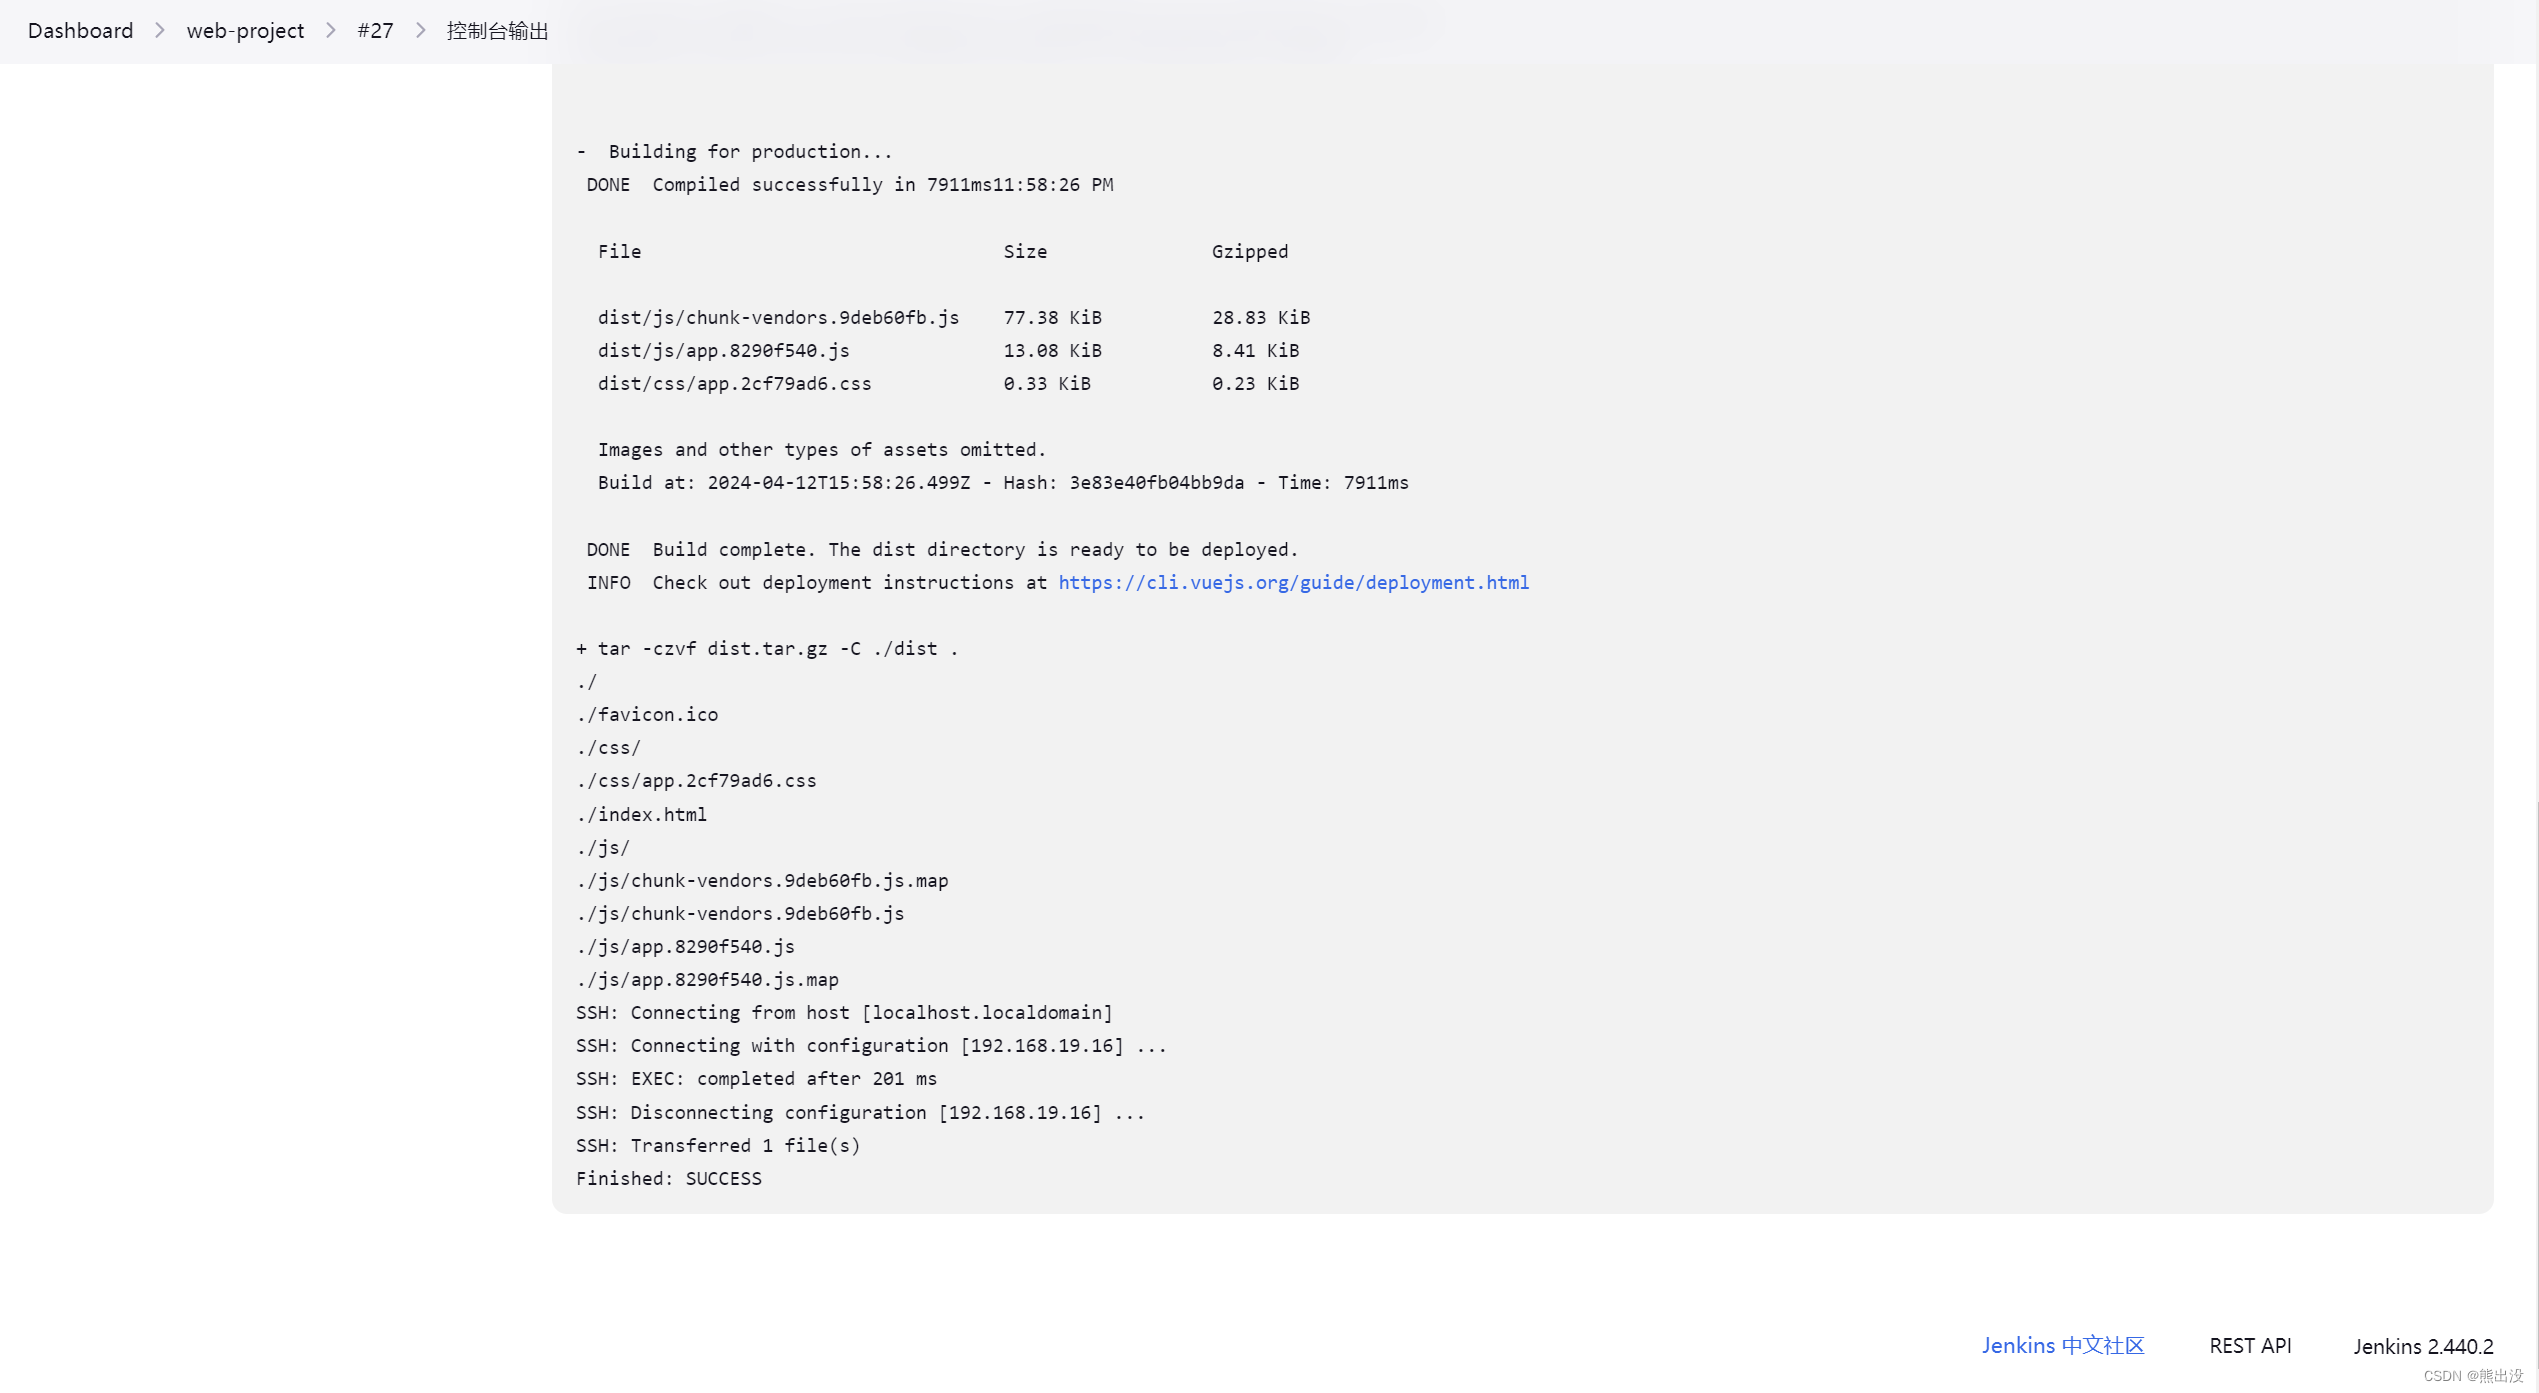Click the dist/js/chunk-vendors.9deb60fb.js table row
This screenshot has height=1393, width=2539.
click(x=778, y=318)
